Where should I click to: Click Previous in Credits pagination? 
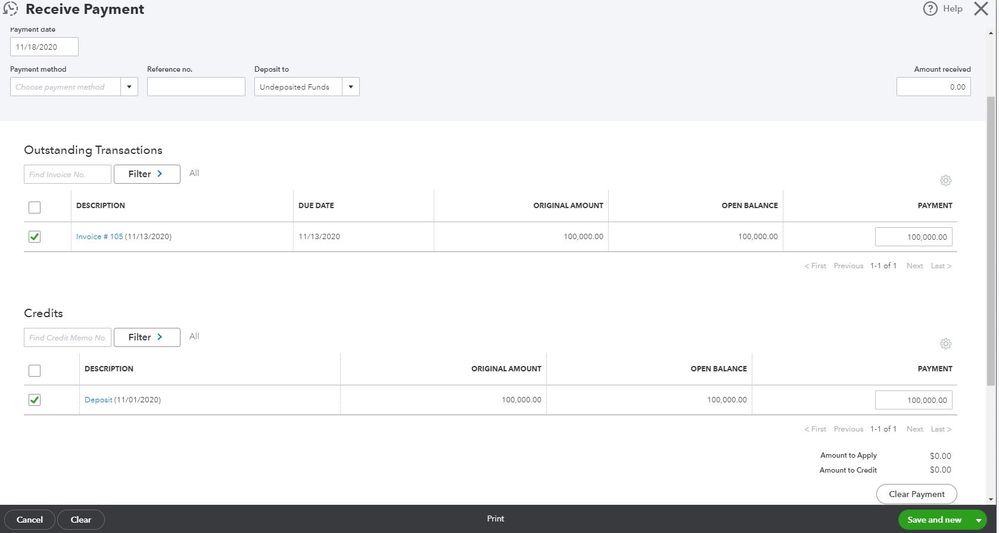849,429
